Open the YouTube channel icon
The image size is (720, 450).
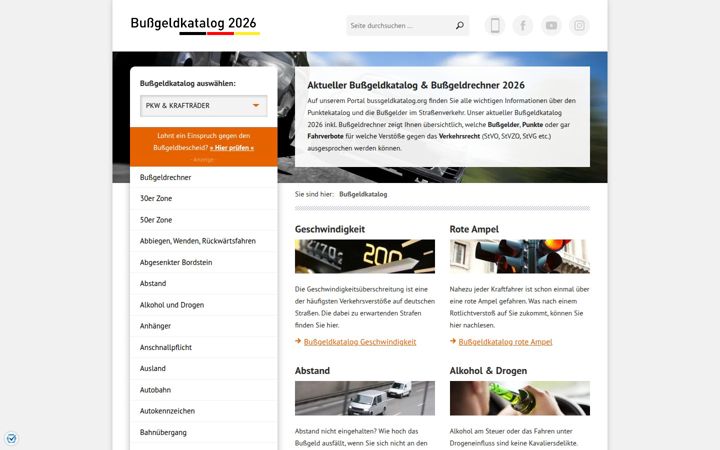pyautogui.click(x=551, y=26)
